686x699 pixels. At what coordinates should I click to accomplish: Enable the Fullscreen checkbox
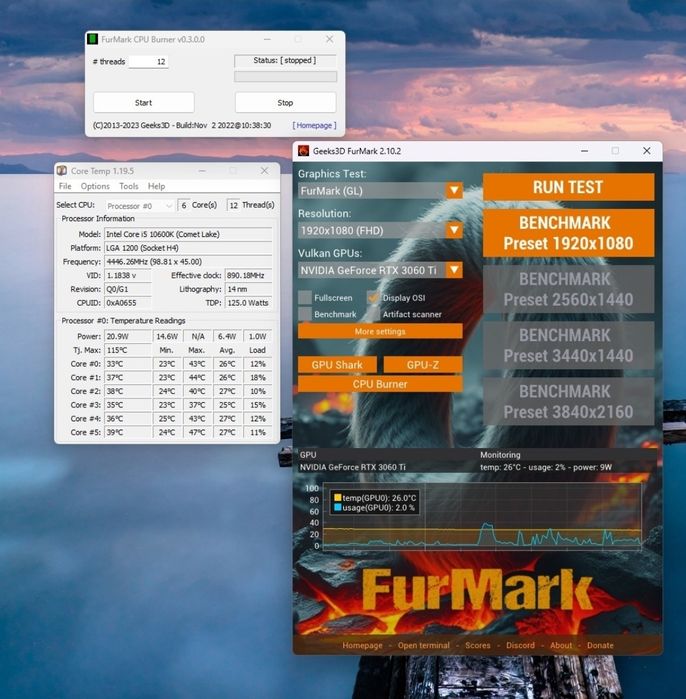[305, 297]
